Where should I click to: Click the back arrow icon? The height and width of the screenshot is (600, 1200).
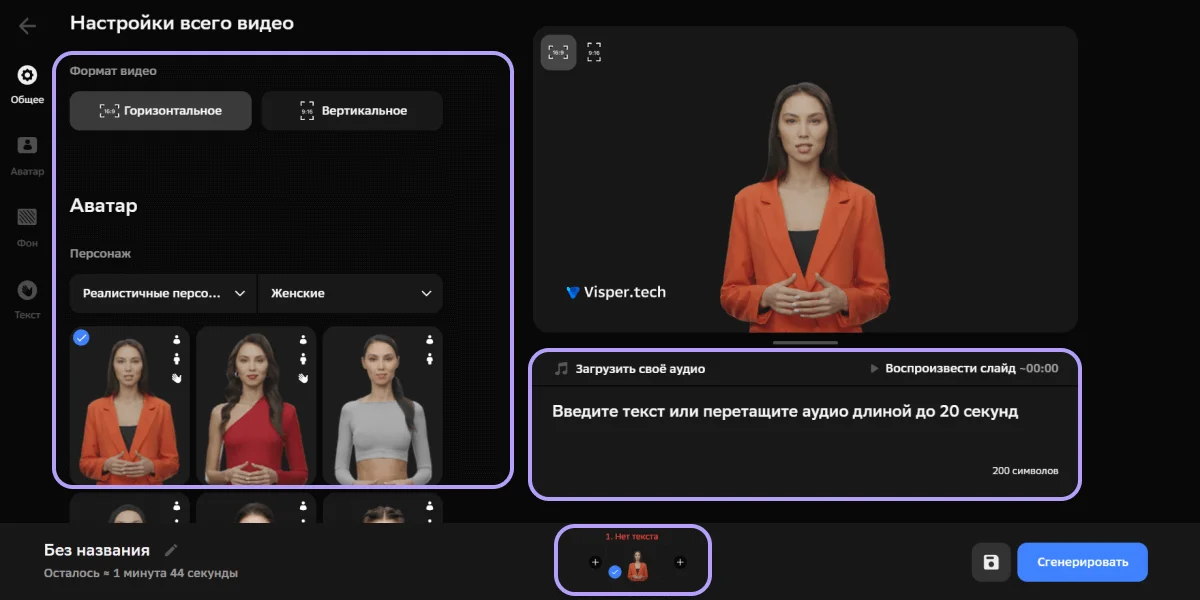(x=27, y=26)
